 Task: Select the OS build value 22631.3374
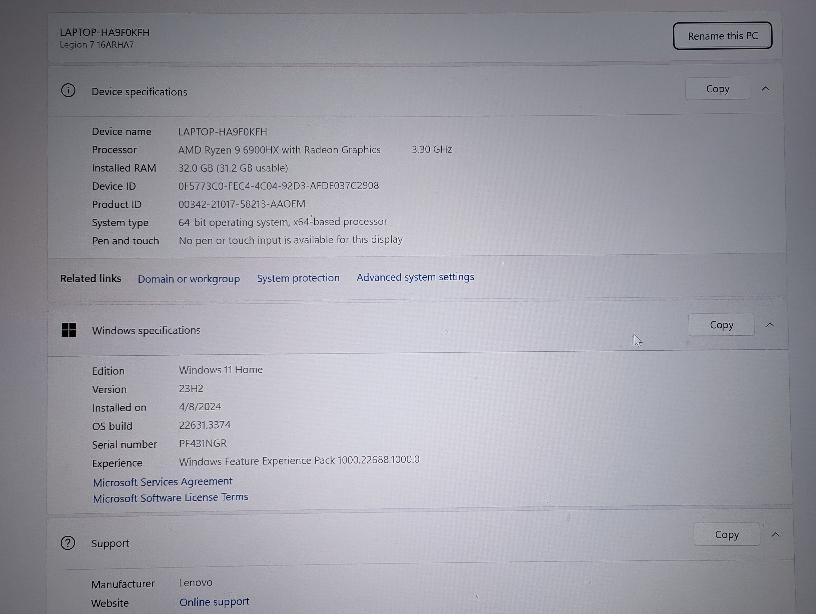[205, 425]
